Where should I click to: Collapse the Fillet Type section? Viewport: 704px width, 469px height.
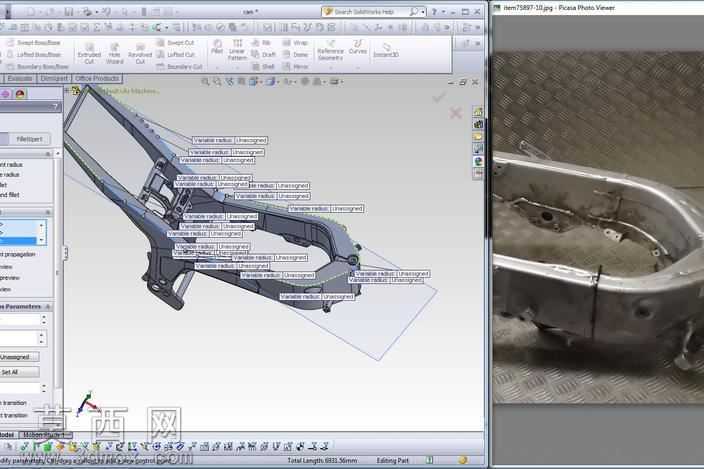click(48, 154)
